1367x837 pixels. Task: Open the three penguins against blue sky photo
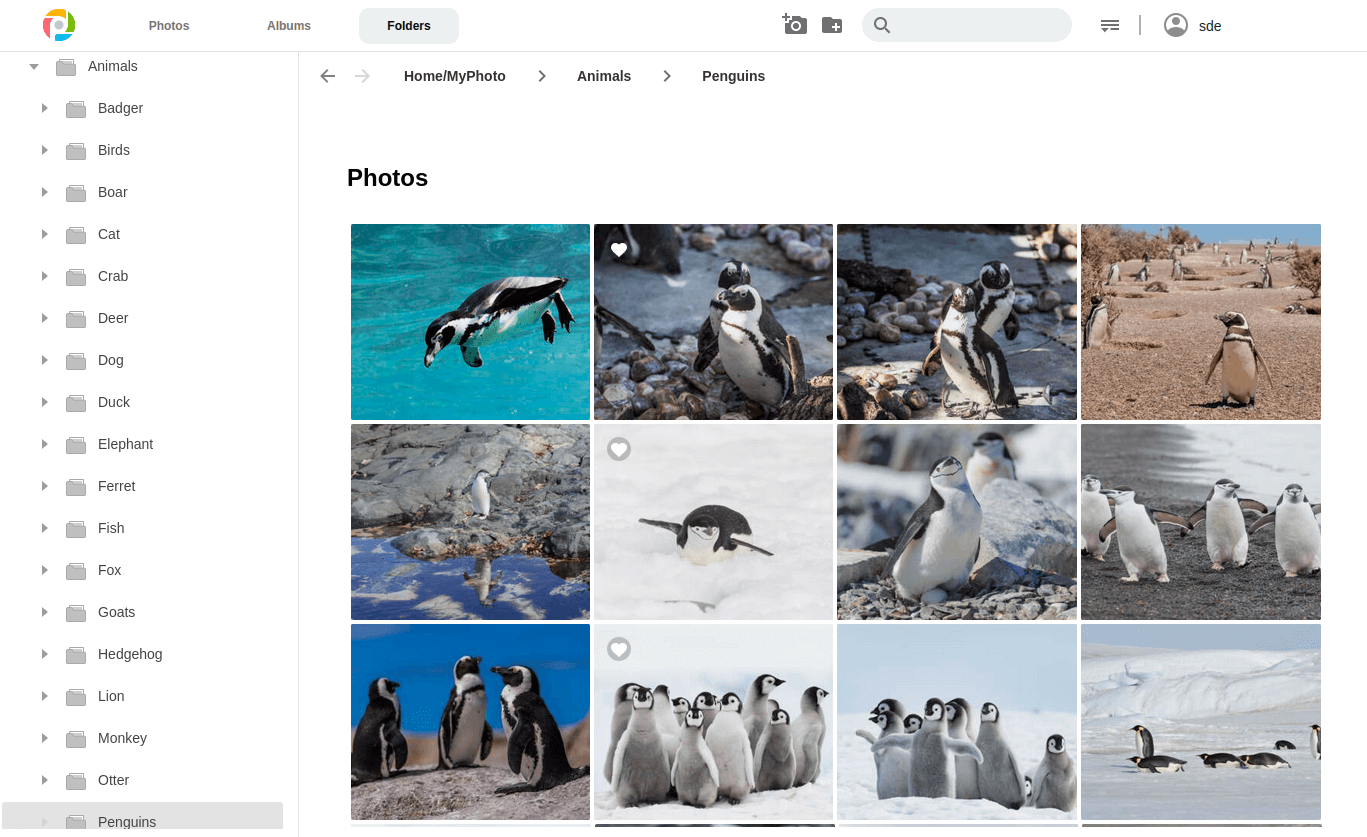pyautogui.click(x=470, y=722)
